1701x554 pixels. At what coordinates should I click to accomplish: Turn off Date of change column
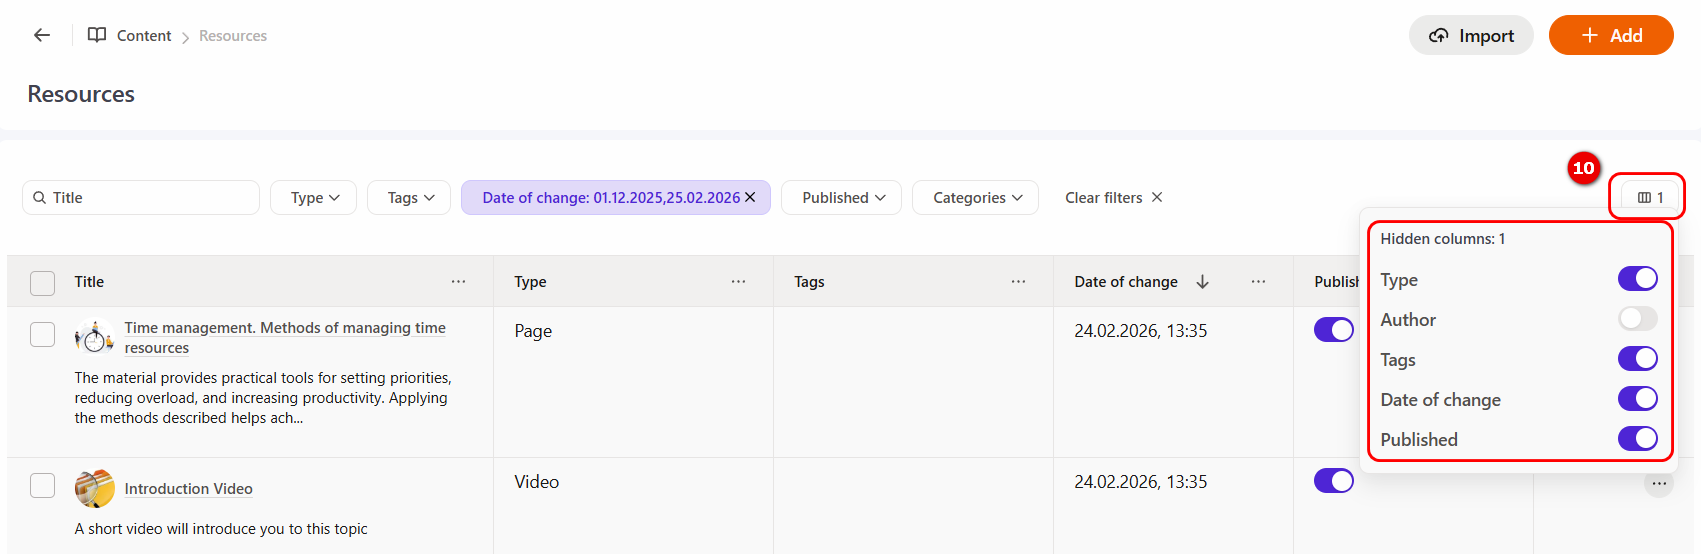click(x=1637, y=399)
